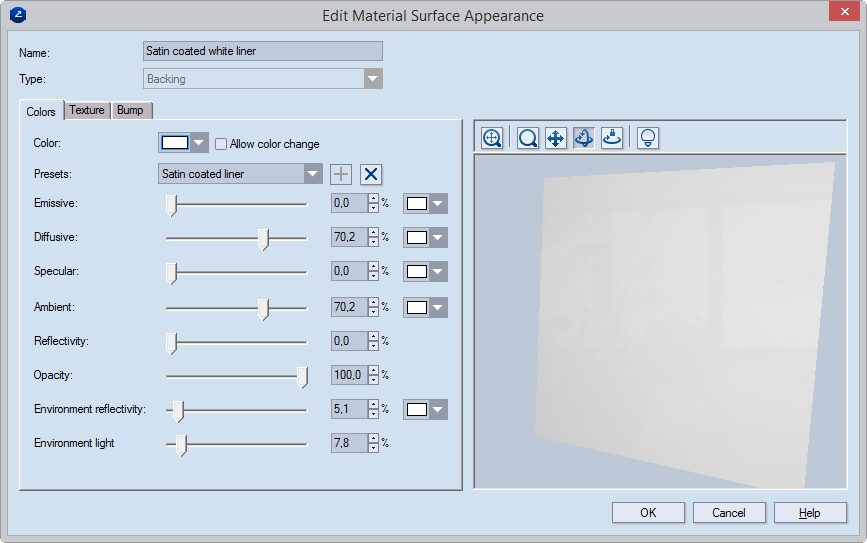Select the zoom magnifier tool
The height and width of the screenshot is (543, 867).
(x=528, y=138)
